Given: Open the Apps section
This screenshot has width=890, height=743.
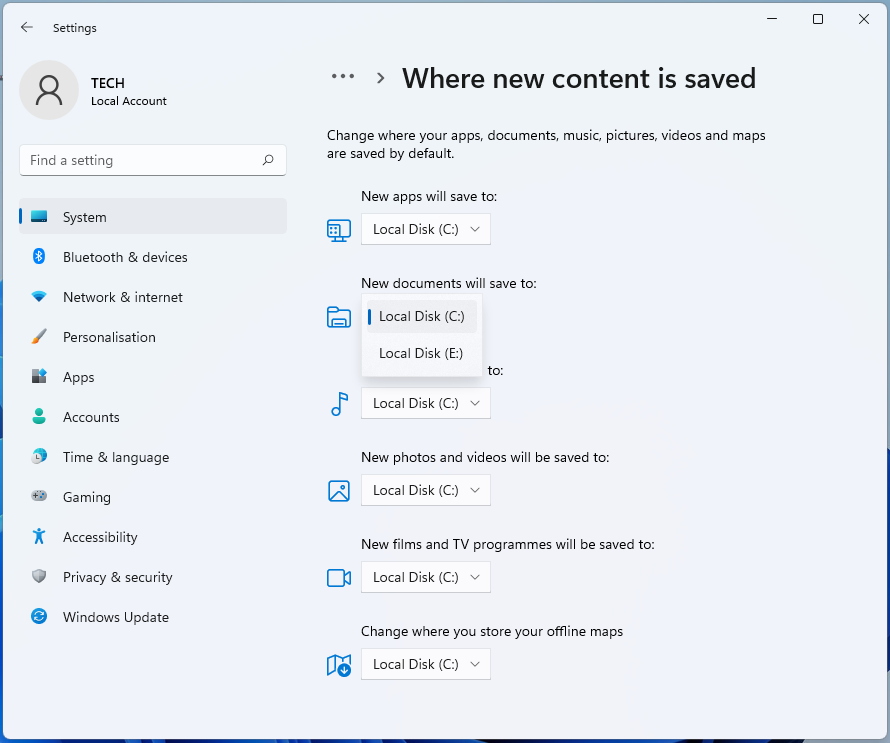Looking at the screenshot, I should click(x=153, y=377).
